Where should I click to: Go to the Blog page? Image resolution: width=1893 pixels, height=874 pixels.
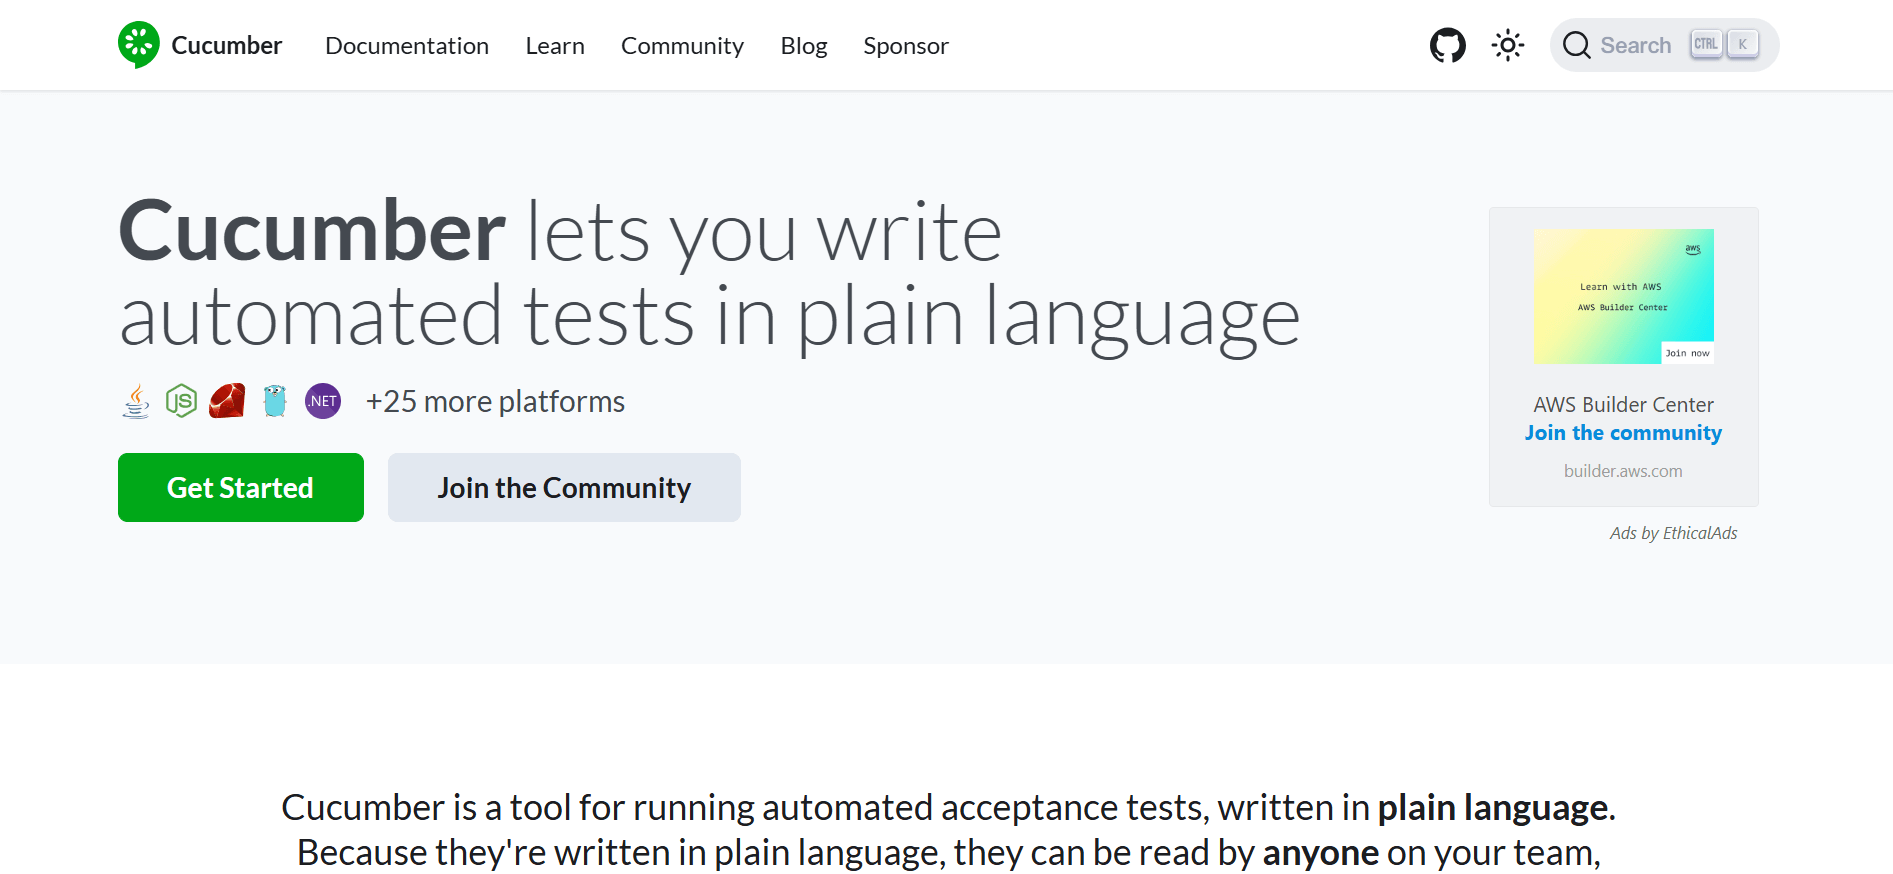coord(804,46)
